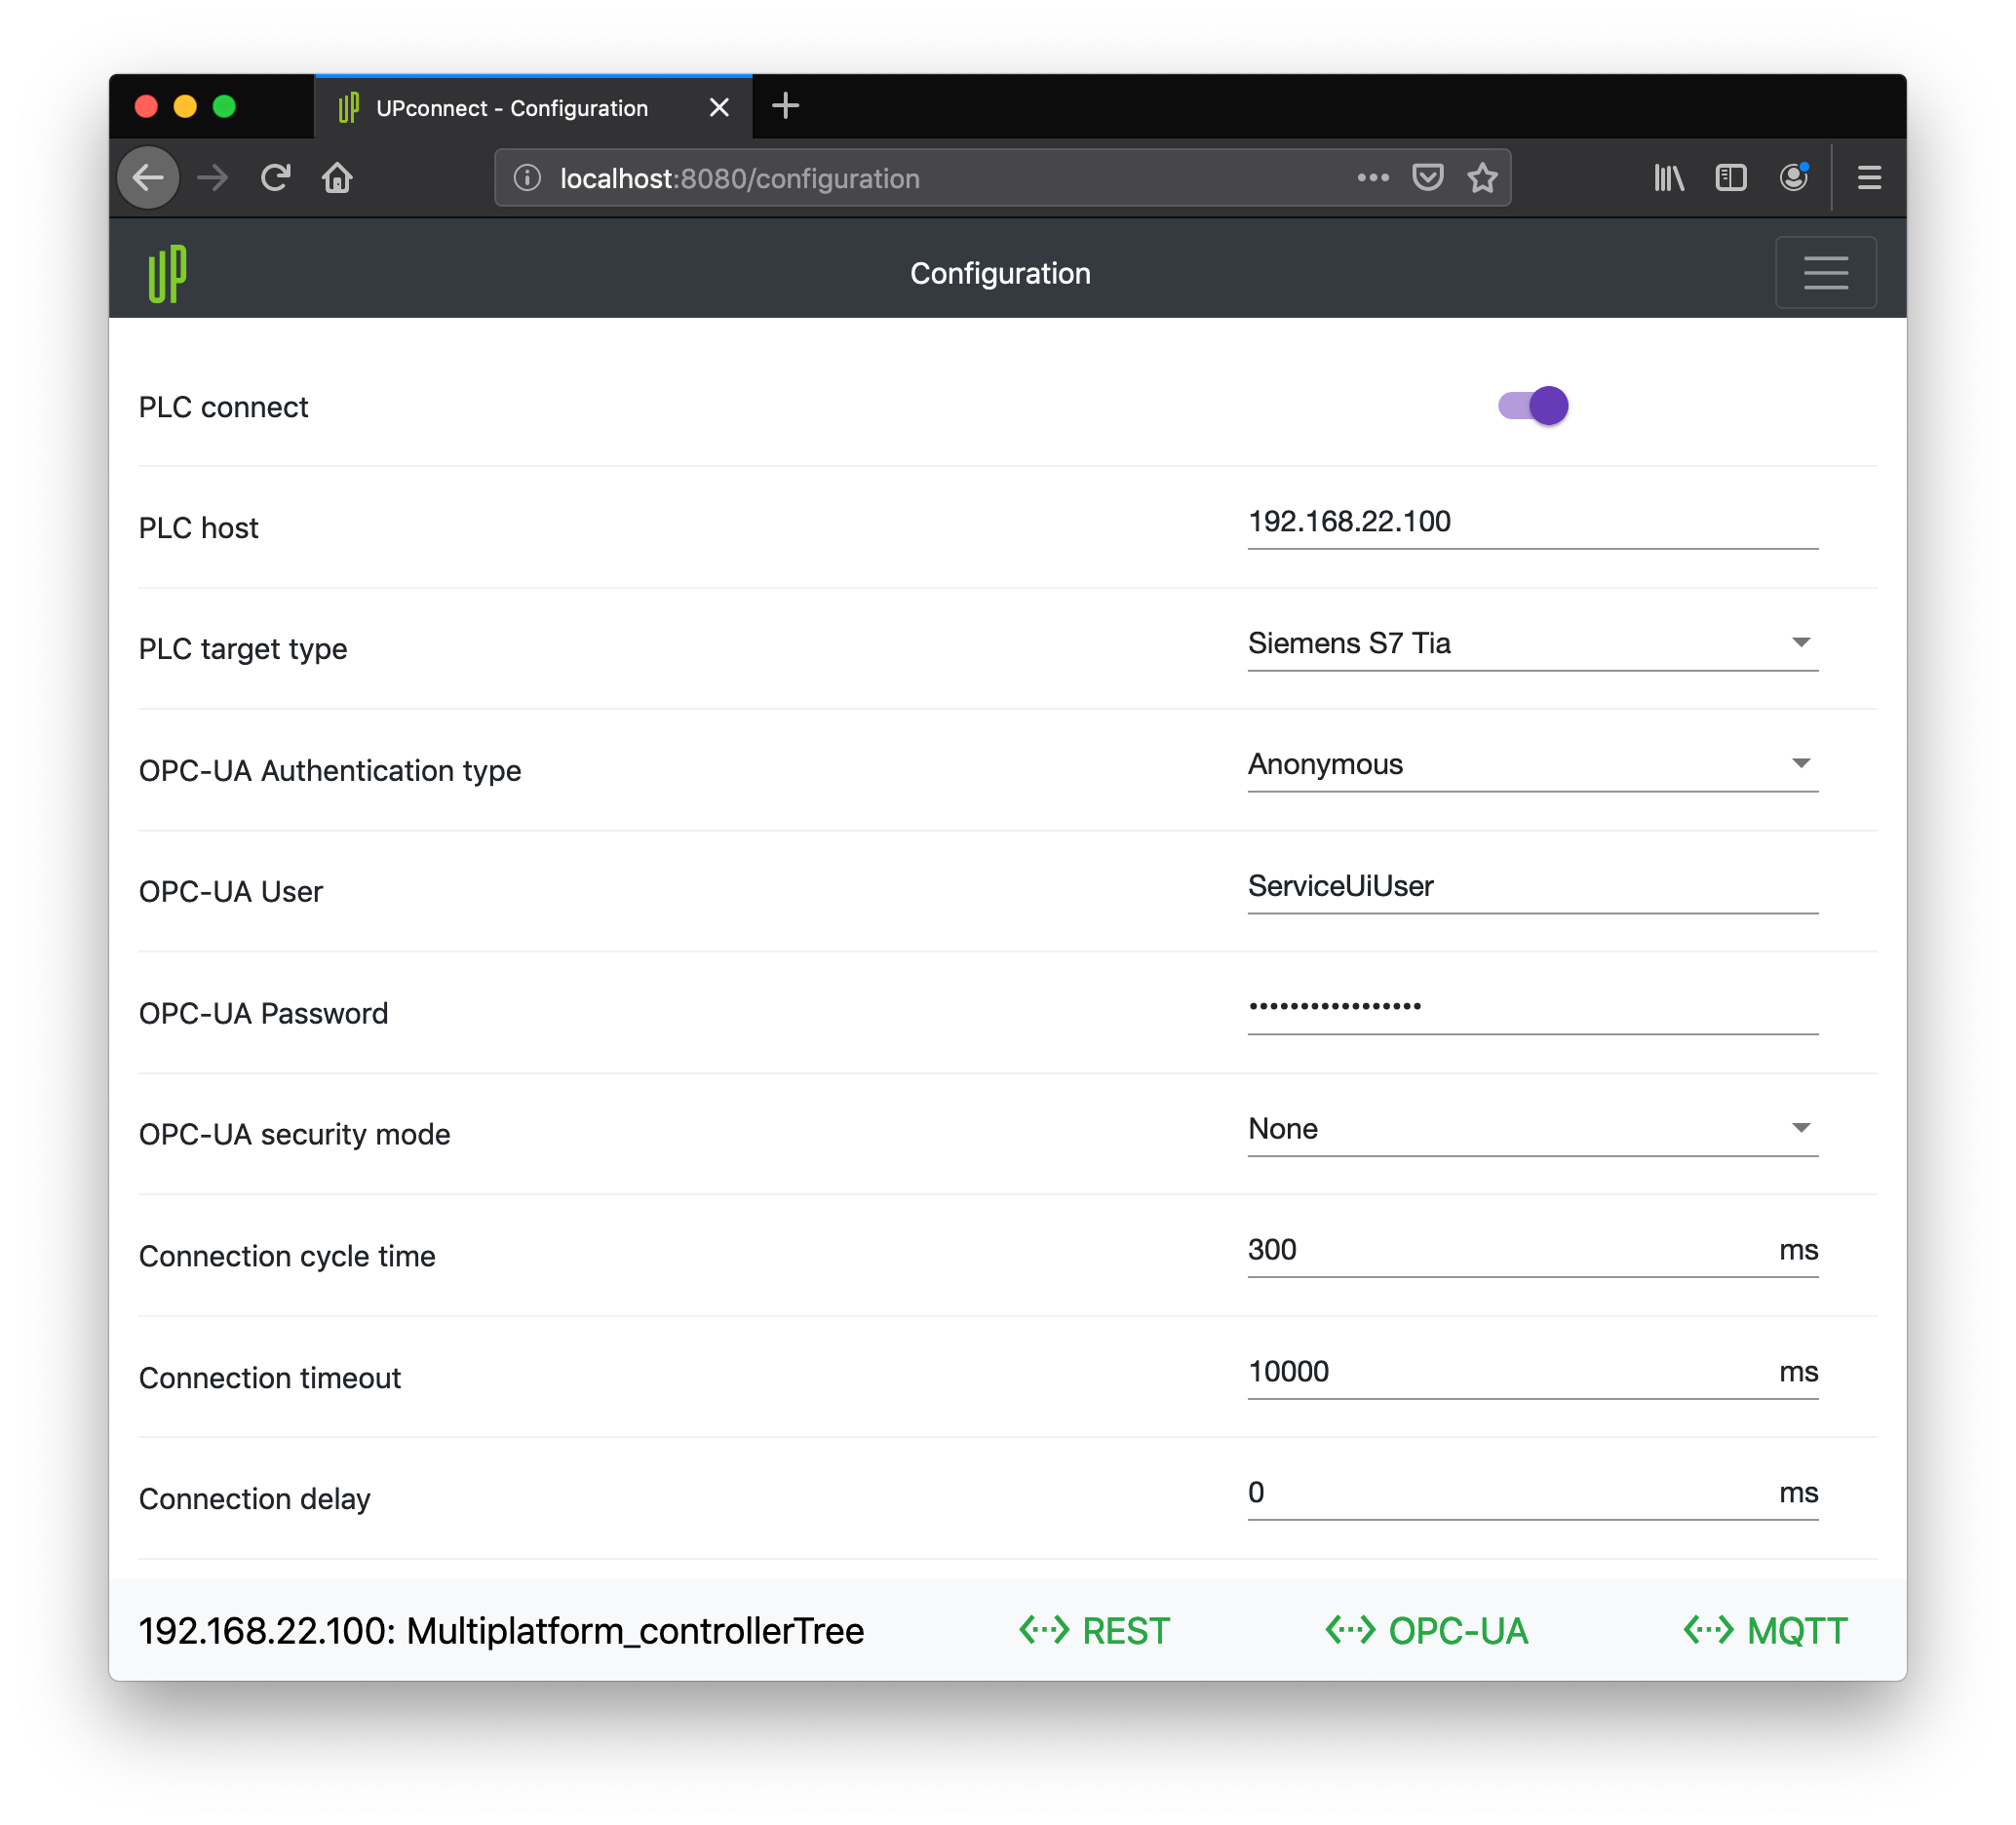Expand OPC-UA security mode dropdown
Image resolution: width=2016 pixels, height=1825 pixels.
click(x=1531, y=1128)
